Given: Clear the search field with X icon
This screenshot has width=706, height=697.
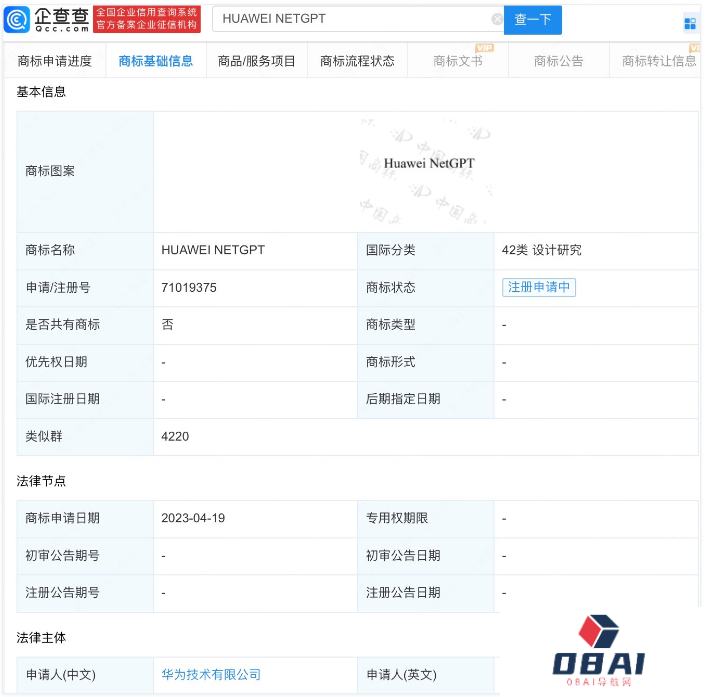Looking at the screenshot, I should [x=497, y=19].
